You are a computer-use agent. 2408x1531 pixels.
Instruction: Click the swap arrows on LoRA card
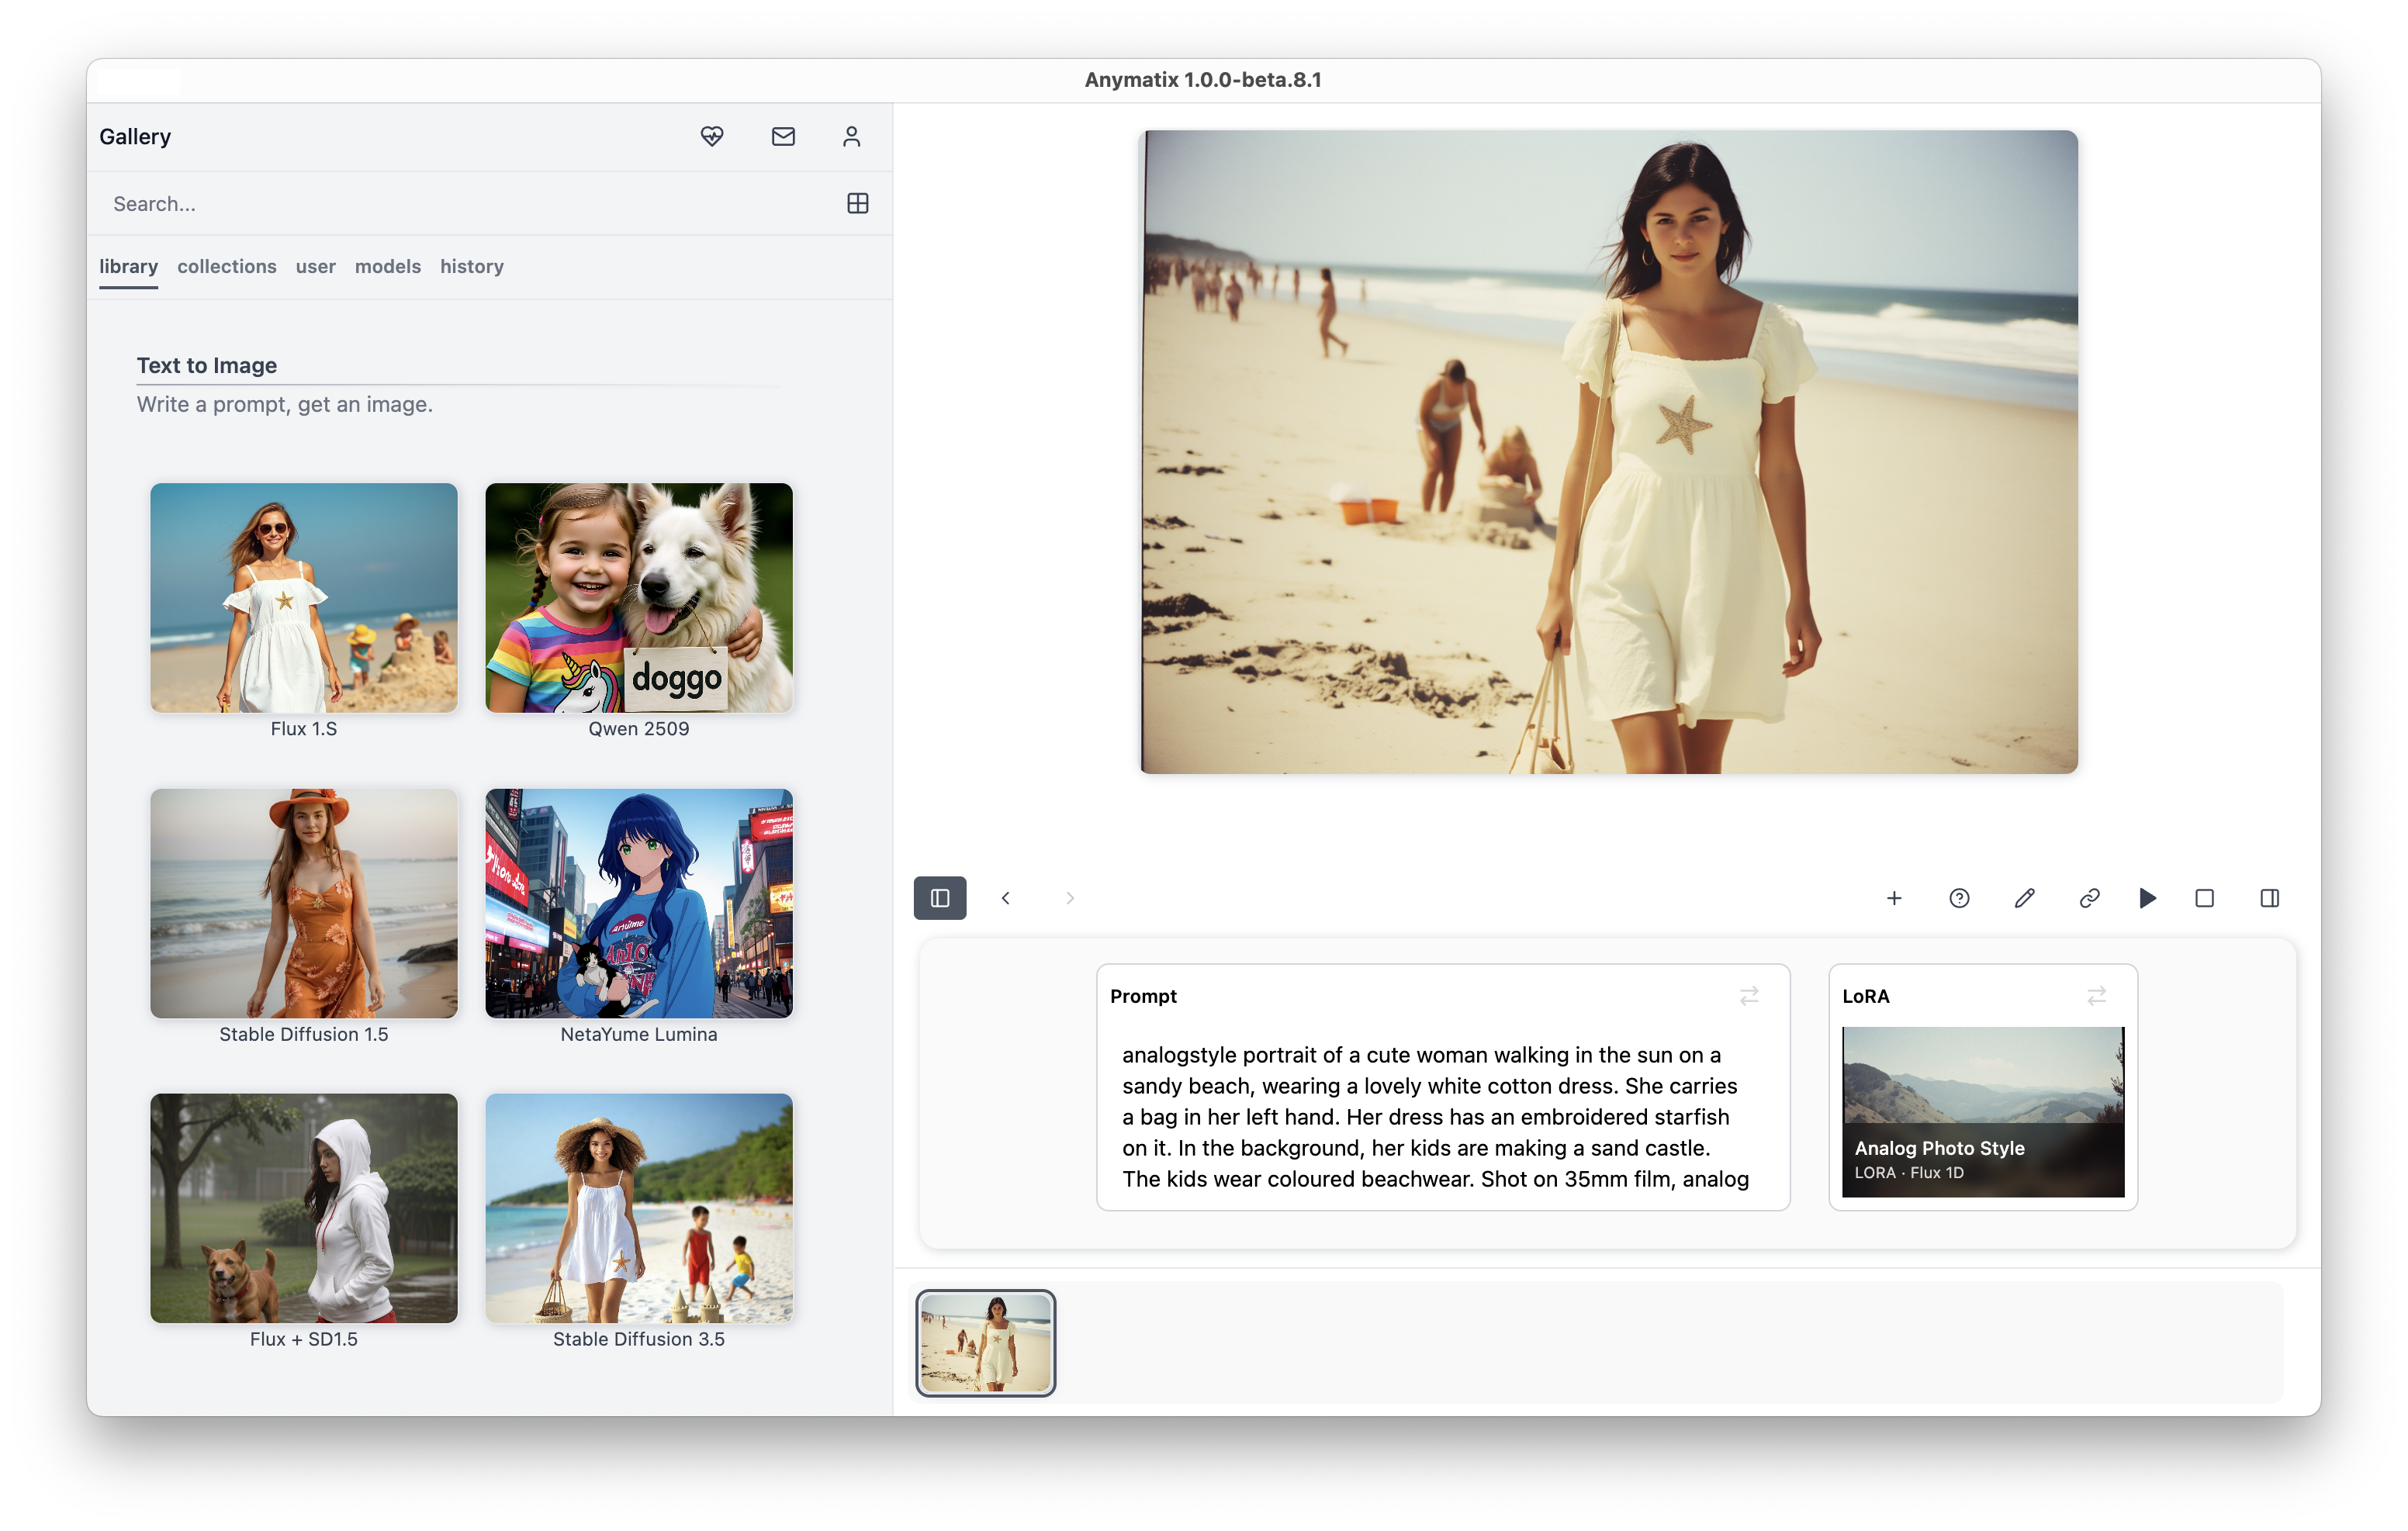coord(2096,996)
